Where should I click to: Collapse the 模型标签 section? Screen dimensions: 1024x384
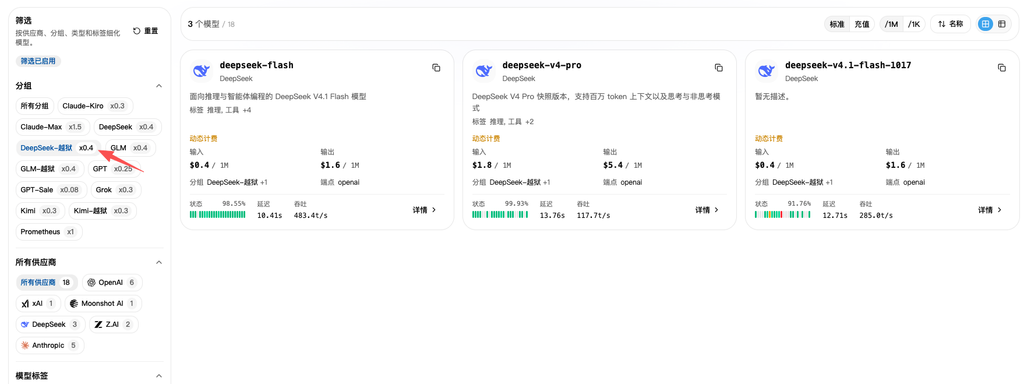pos(158,376)
